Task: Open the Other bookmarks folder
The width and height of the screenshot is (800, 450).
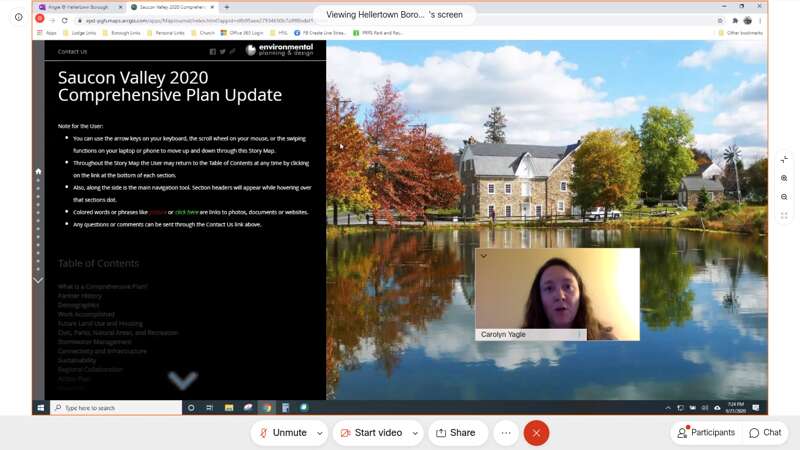Action: [x=740, y=33]
